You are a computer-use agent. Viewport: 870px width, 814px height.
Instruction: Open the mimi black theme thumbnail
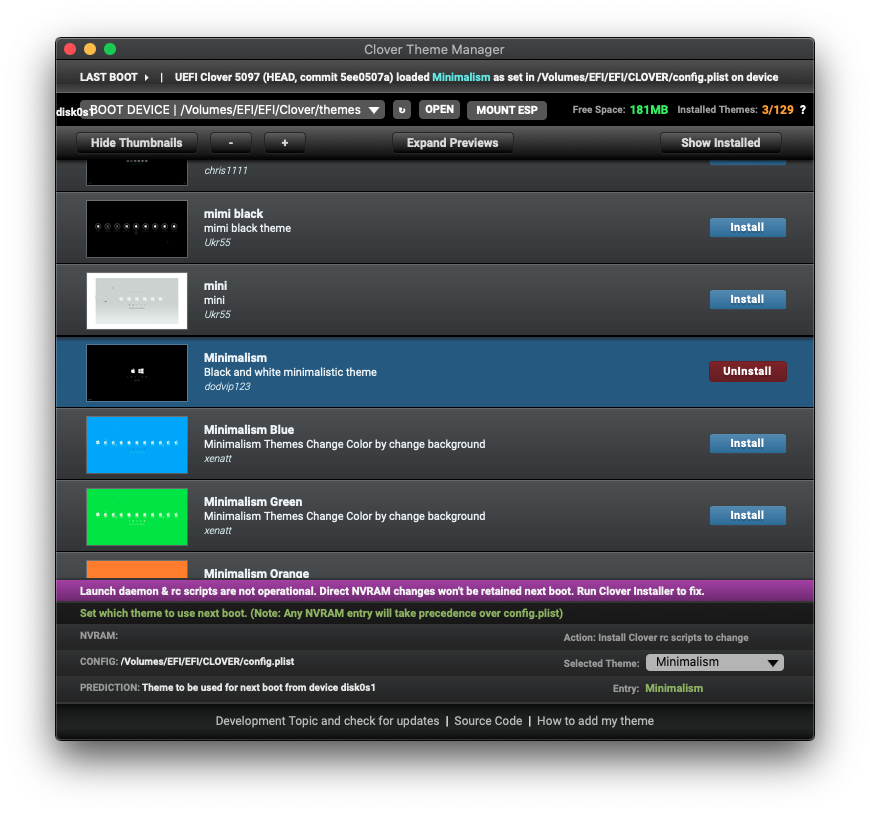[137, 229]
